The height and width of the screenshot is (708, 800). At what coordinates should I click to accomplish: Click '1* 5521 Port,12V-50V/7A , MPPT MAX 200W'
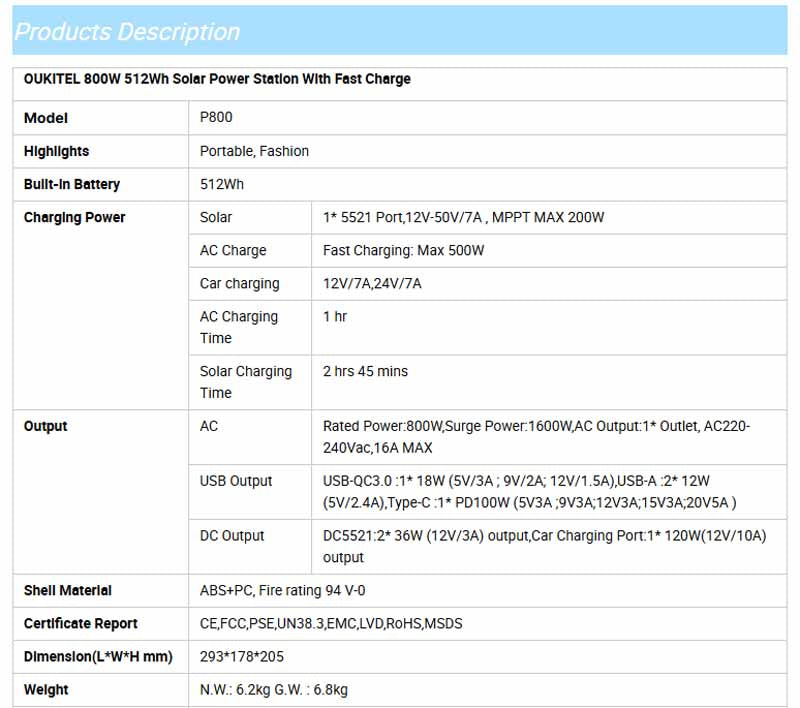[x=463, y=217]
